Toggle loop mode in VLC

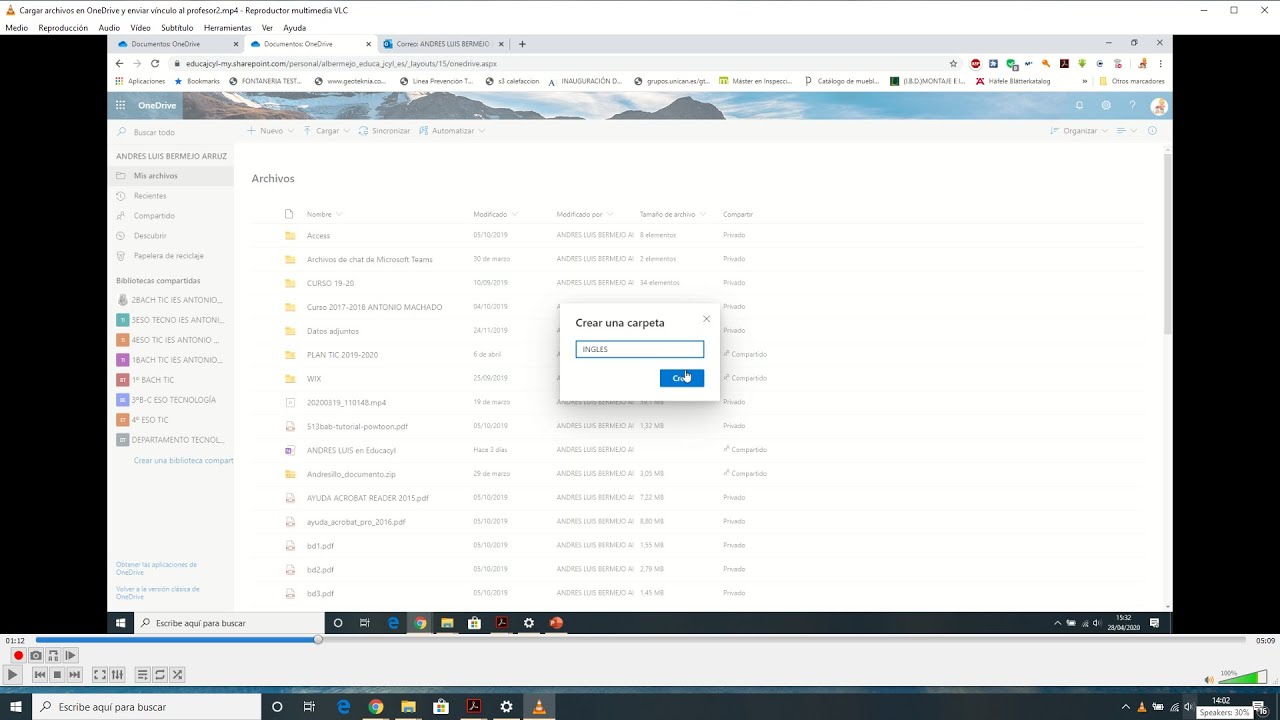160,675
